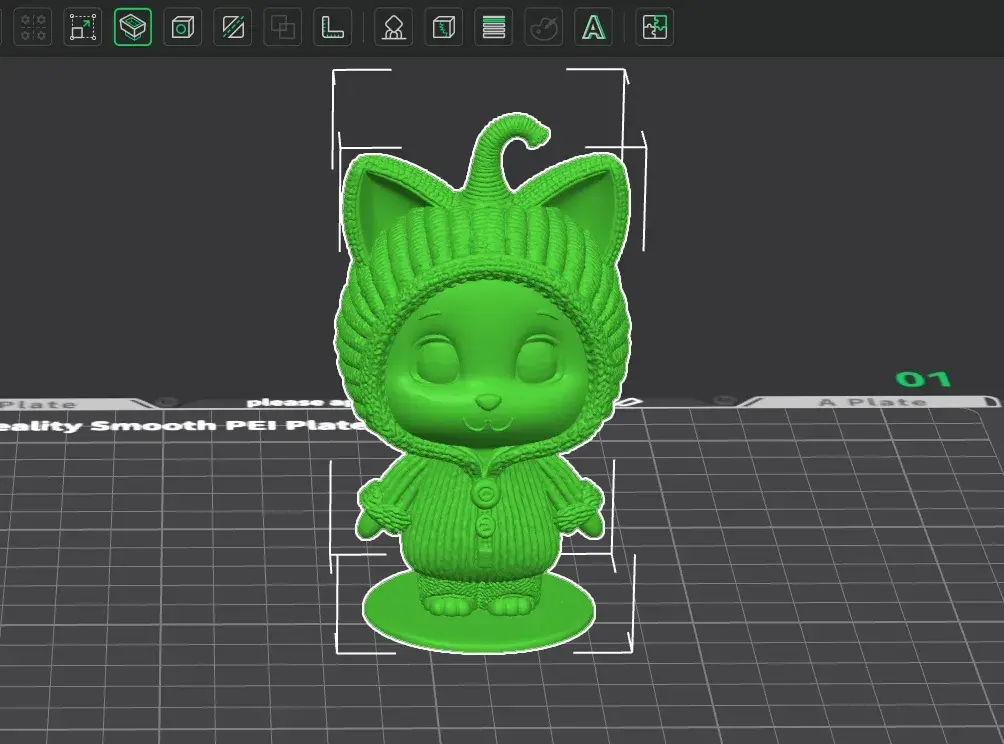The width and height of the screenshot is (1004, 744).
Task: Open the cube-with-hole Drill tool
Action: click(x=182, y=28)
